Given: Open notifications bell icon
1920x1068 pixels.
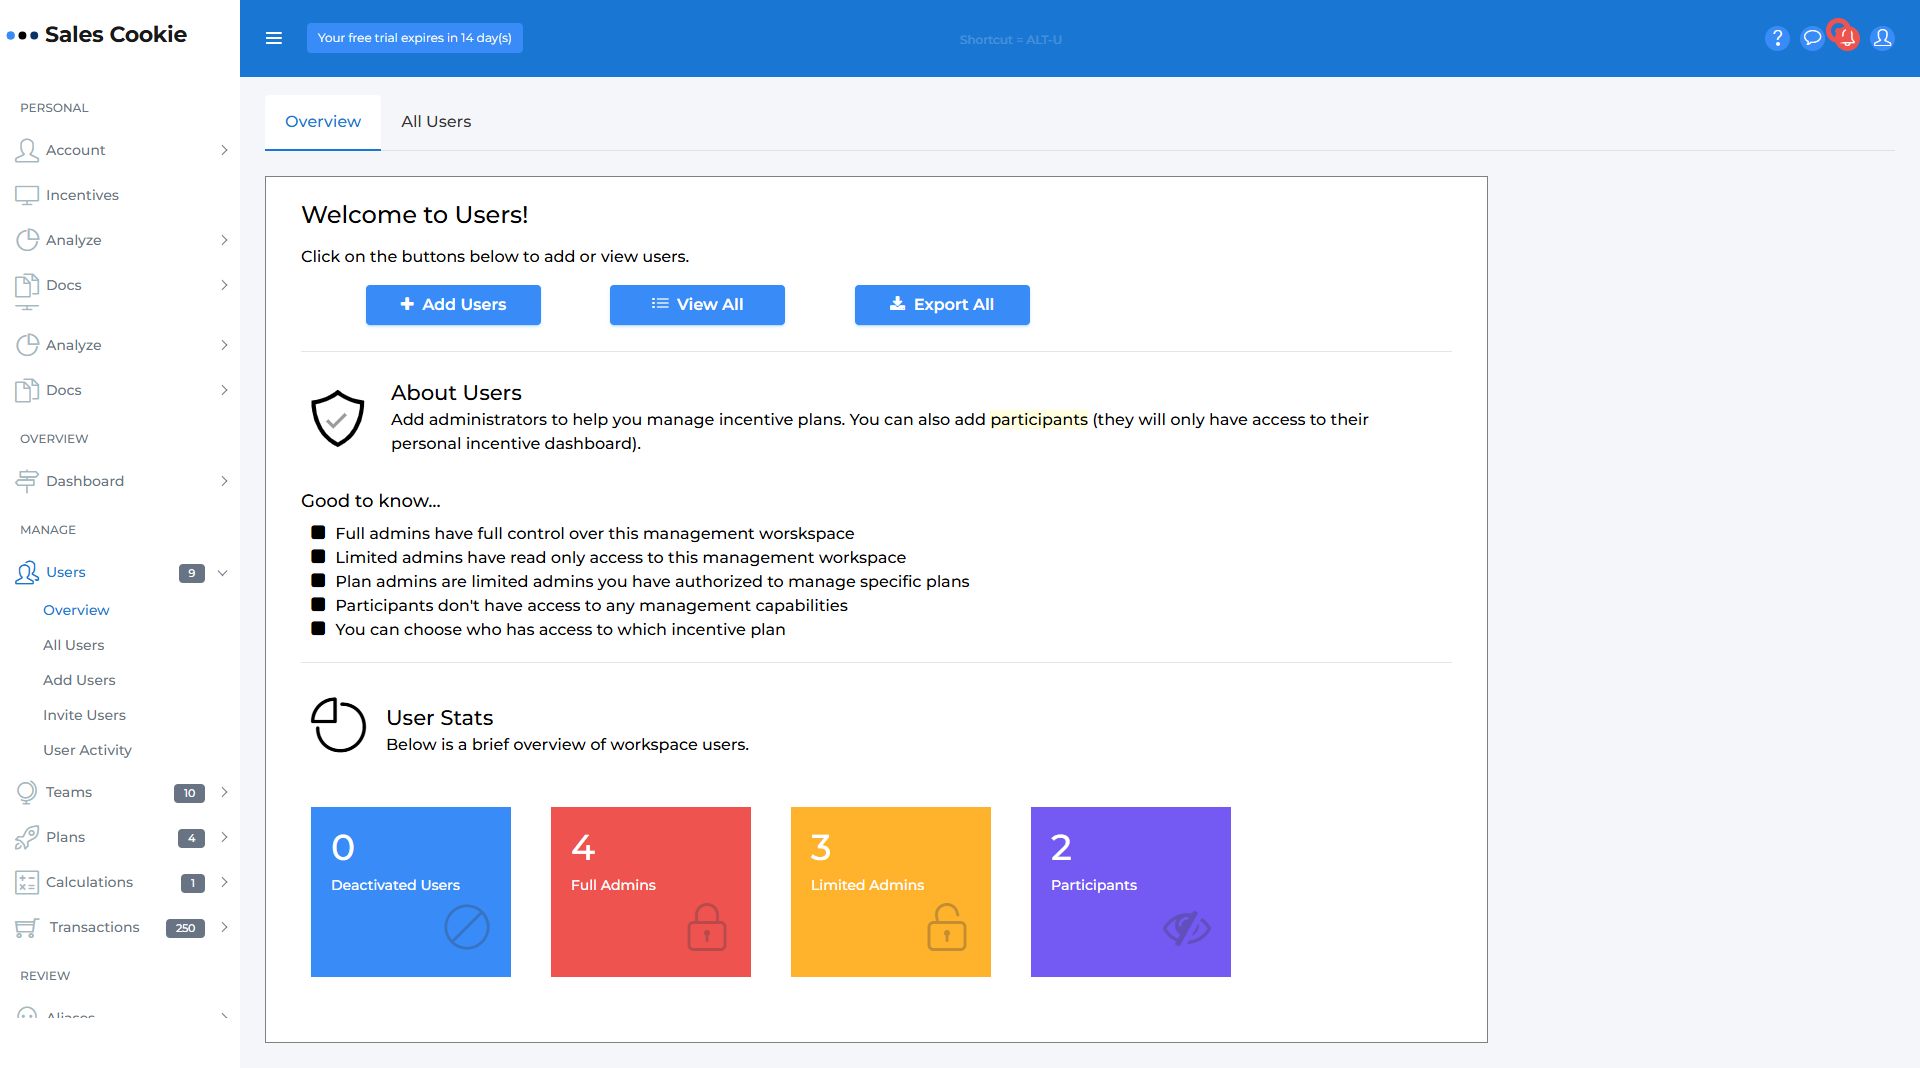Looking at the screenshot, I should pyautogui.click(x=1847, y=38).
